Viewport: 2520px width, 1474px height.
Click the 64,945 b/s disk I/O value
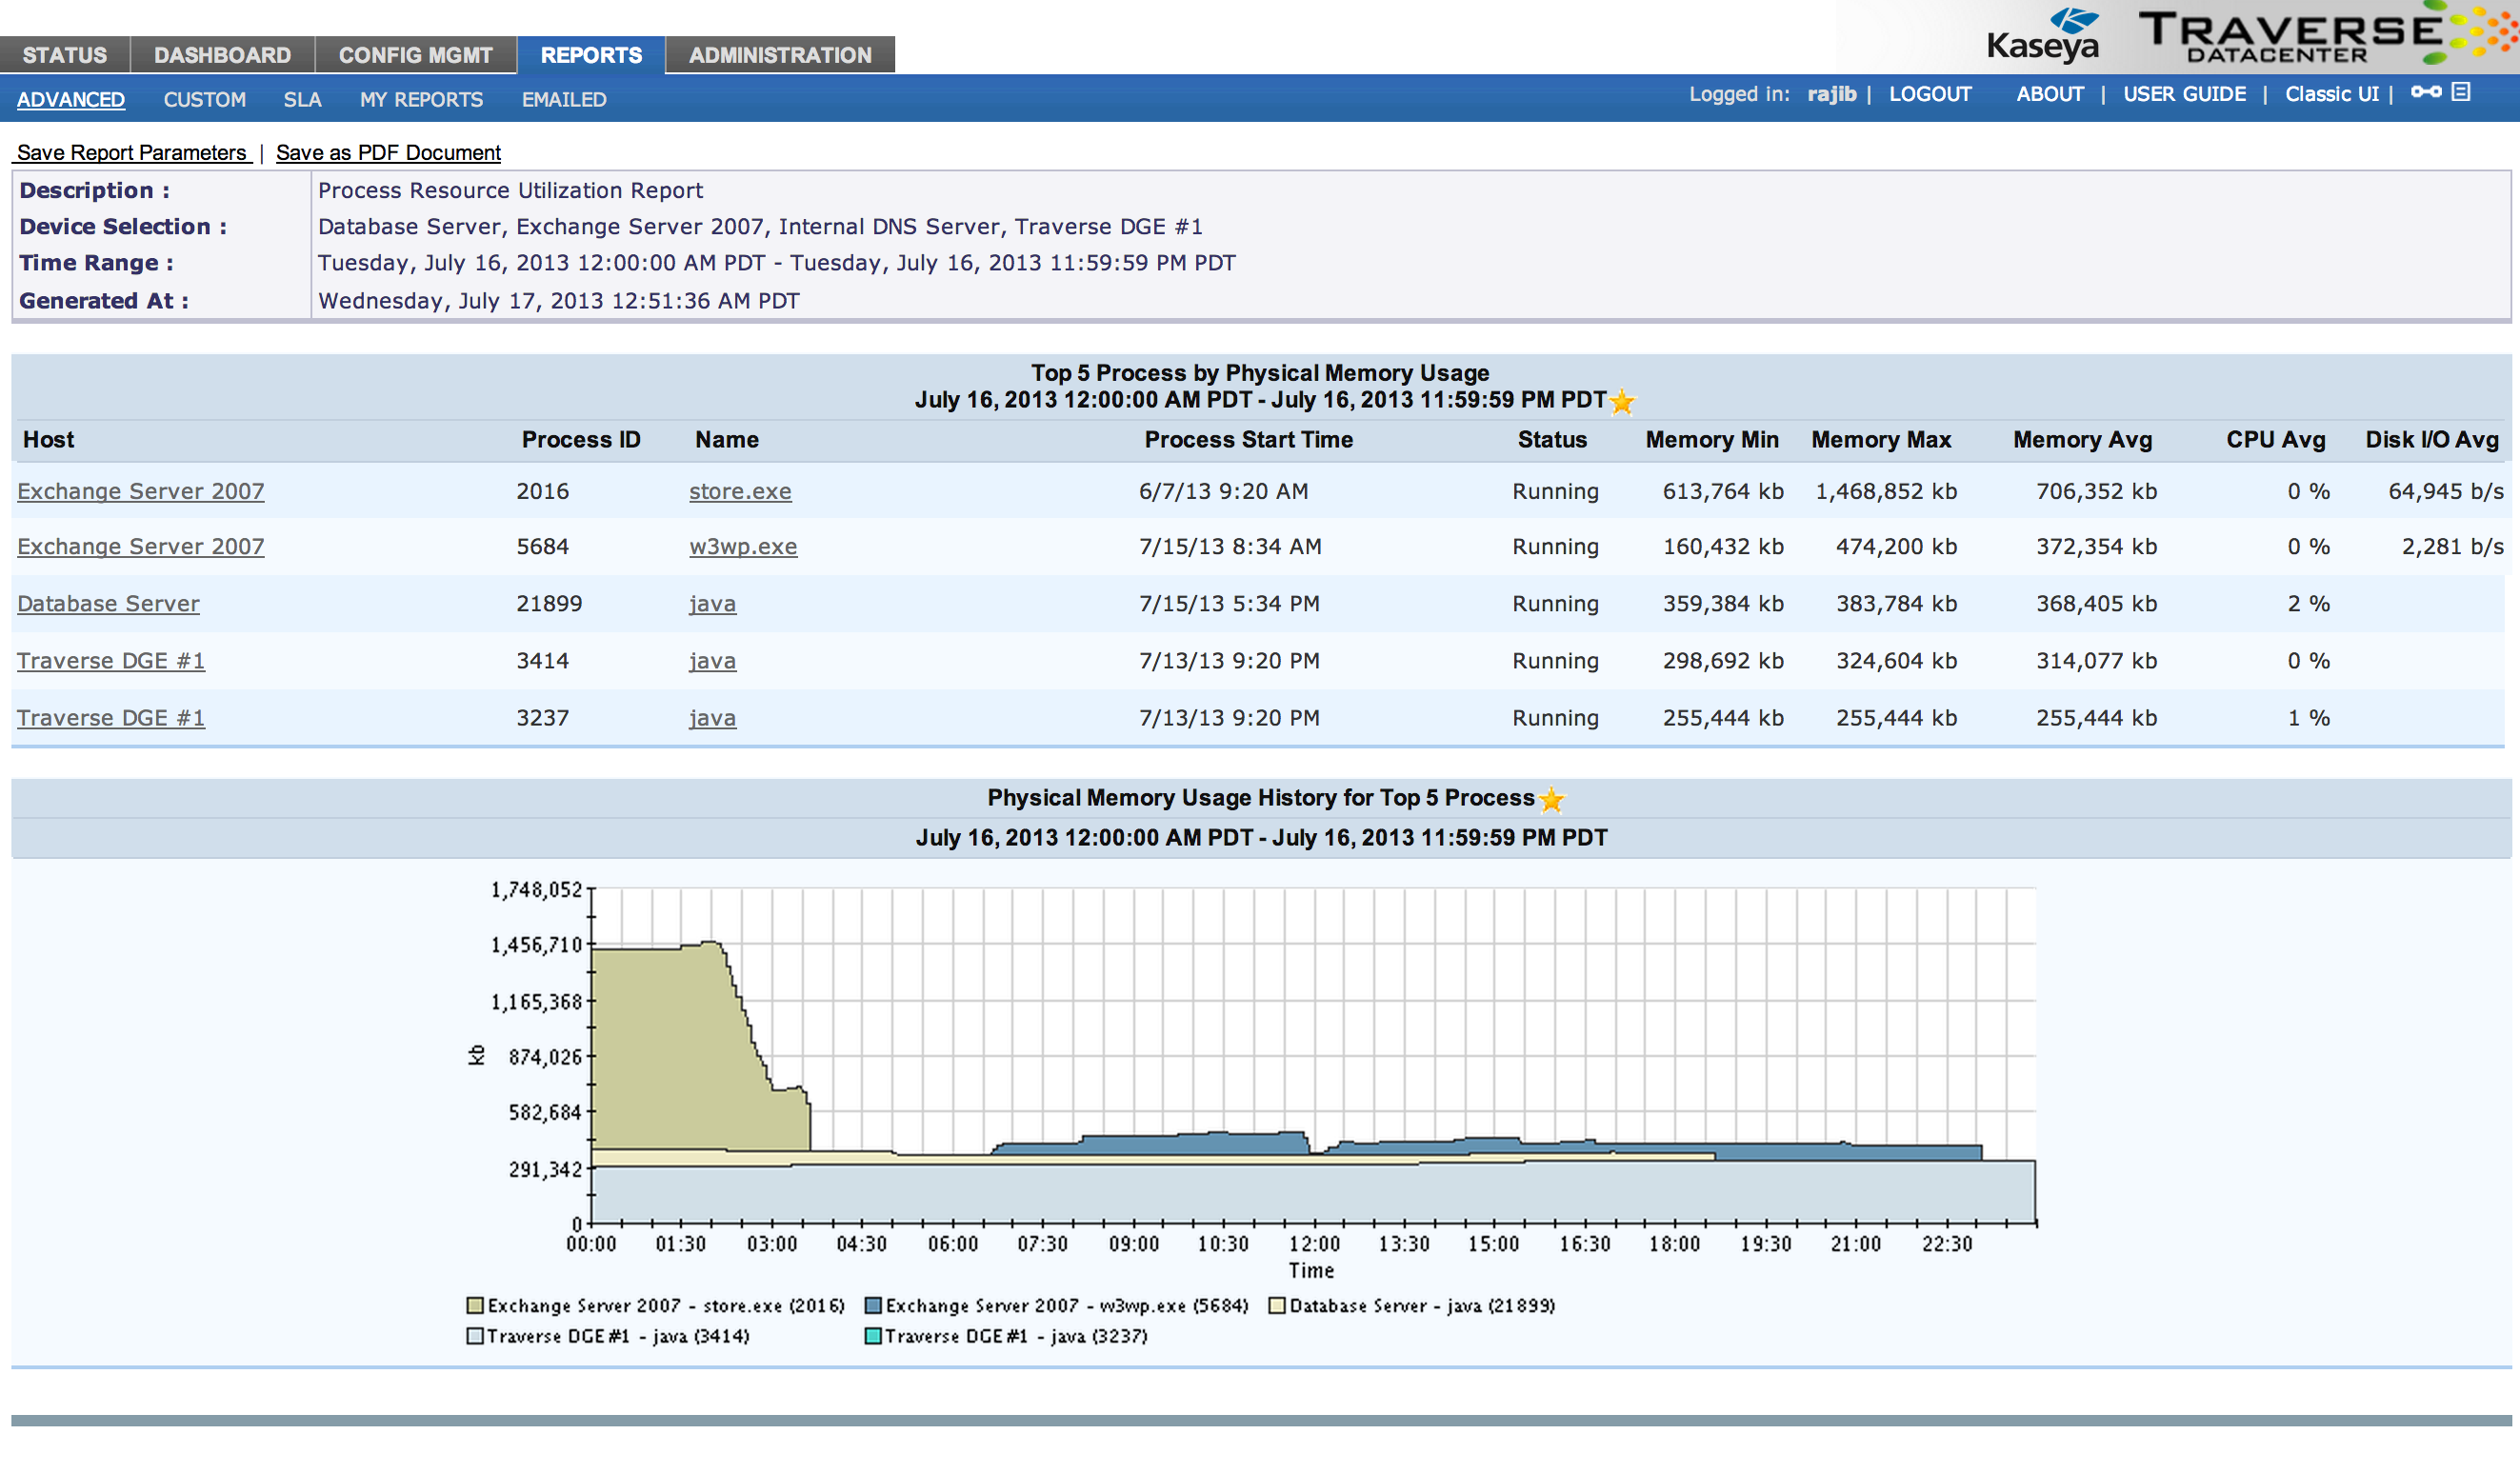[x=2446, y=491]
